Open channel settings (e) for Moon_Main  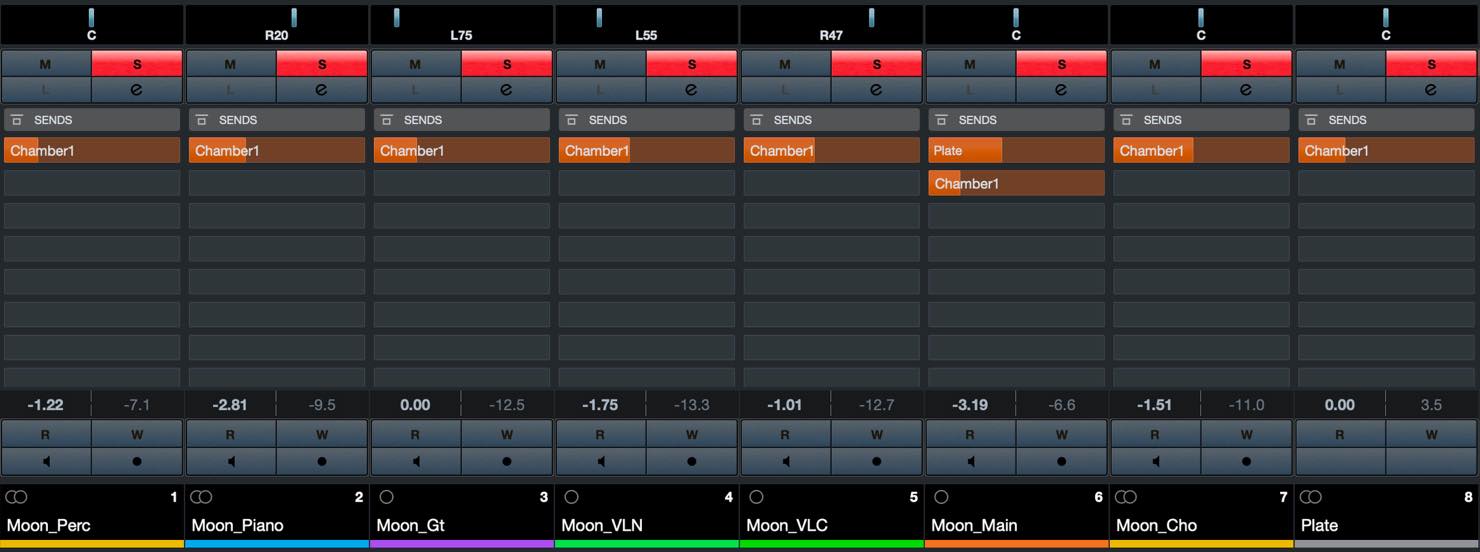pos(1062,89)
